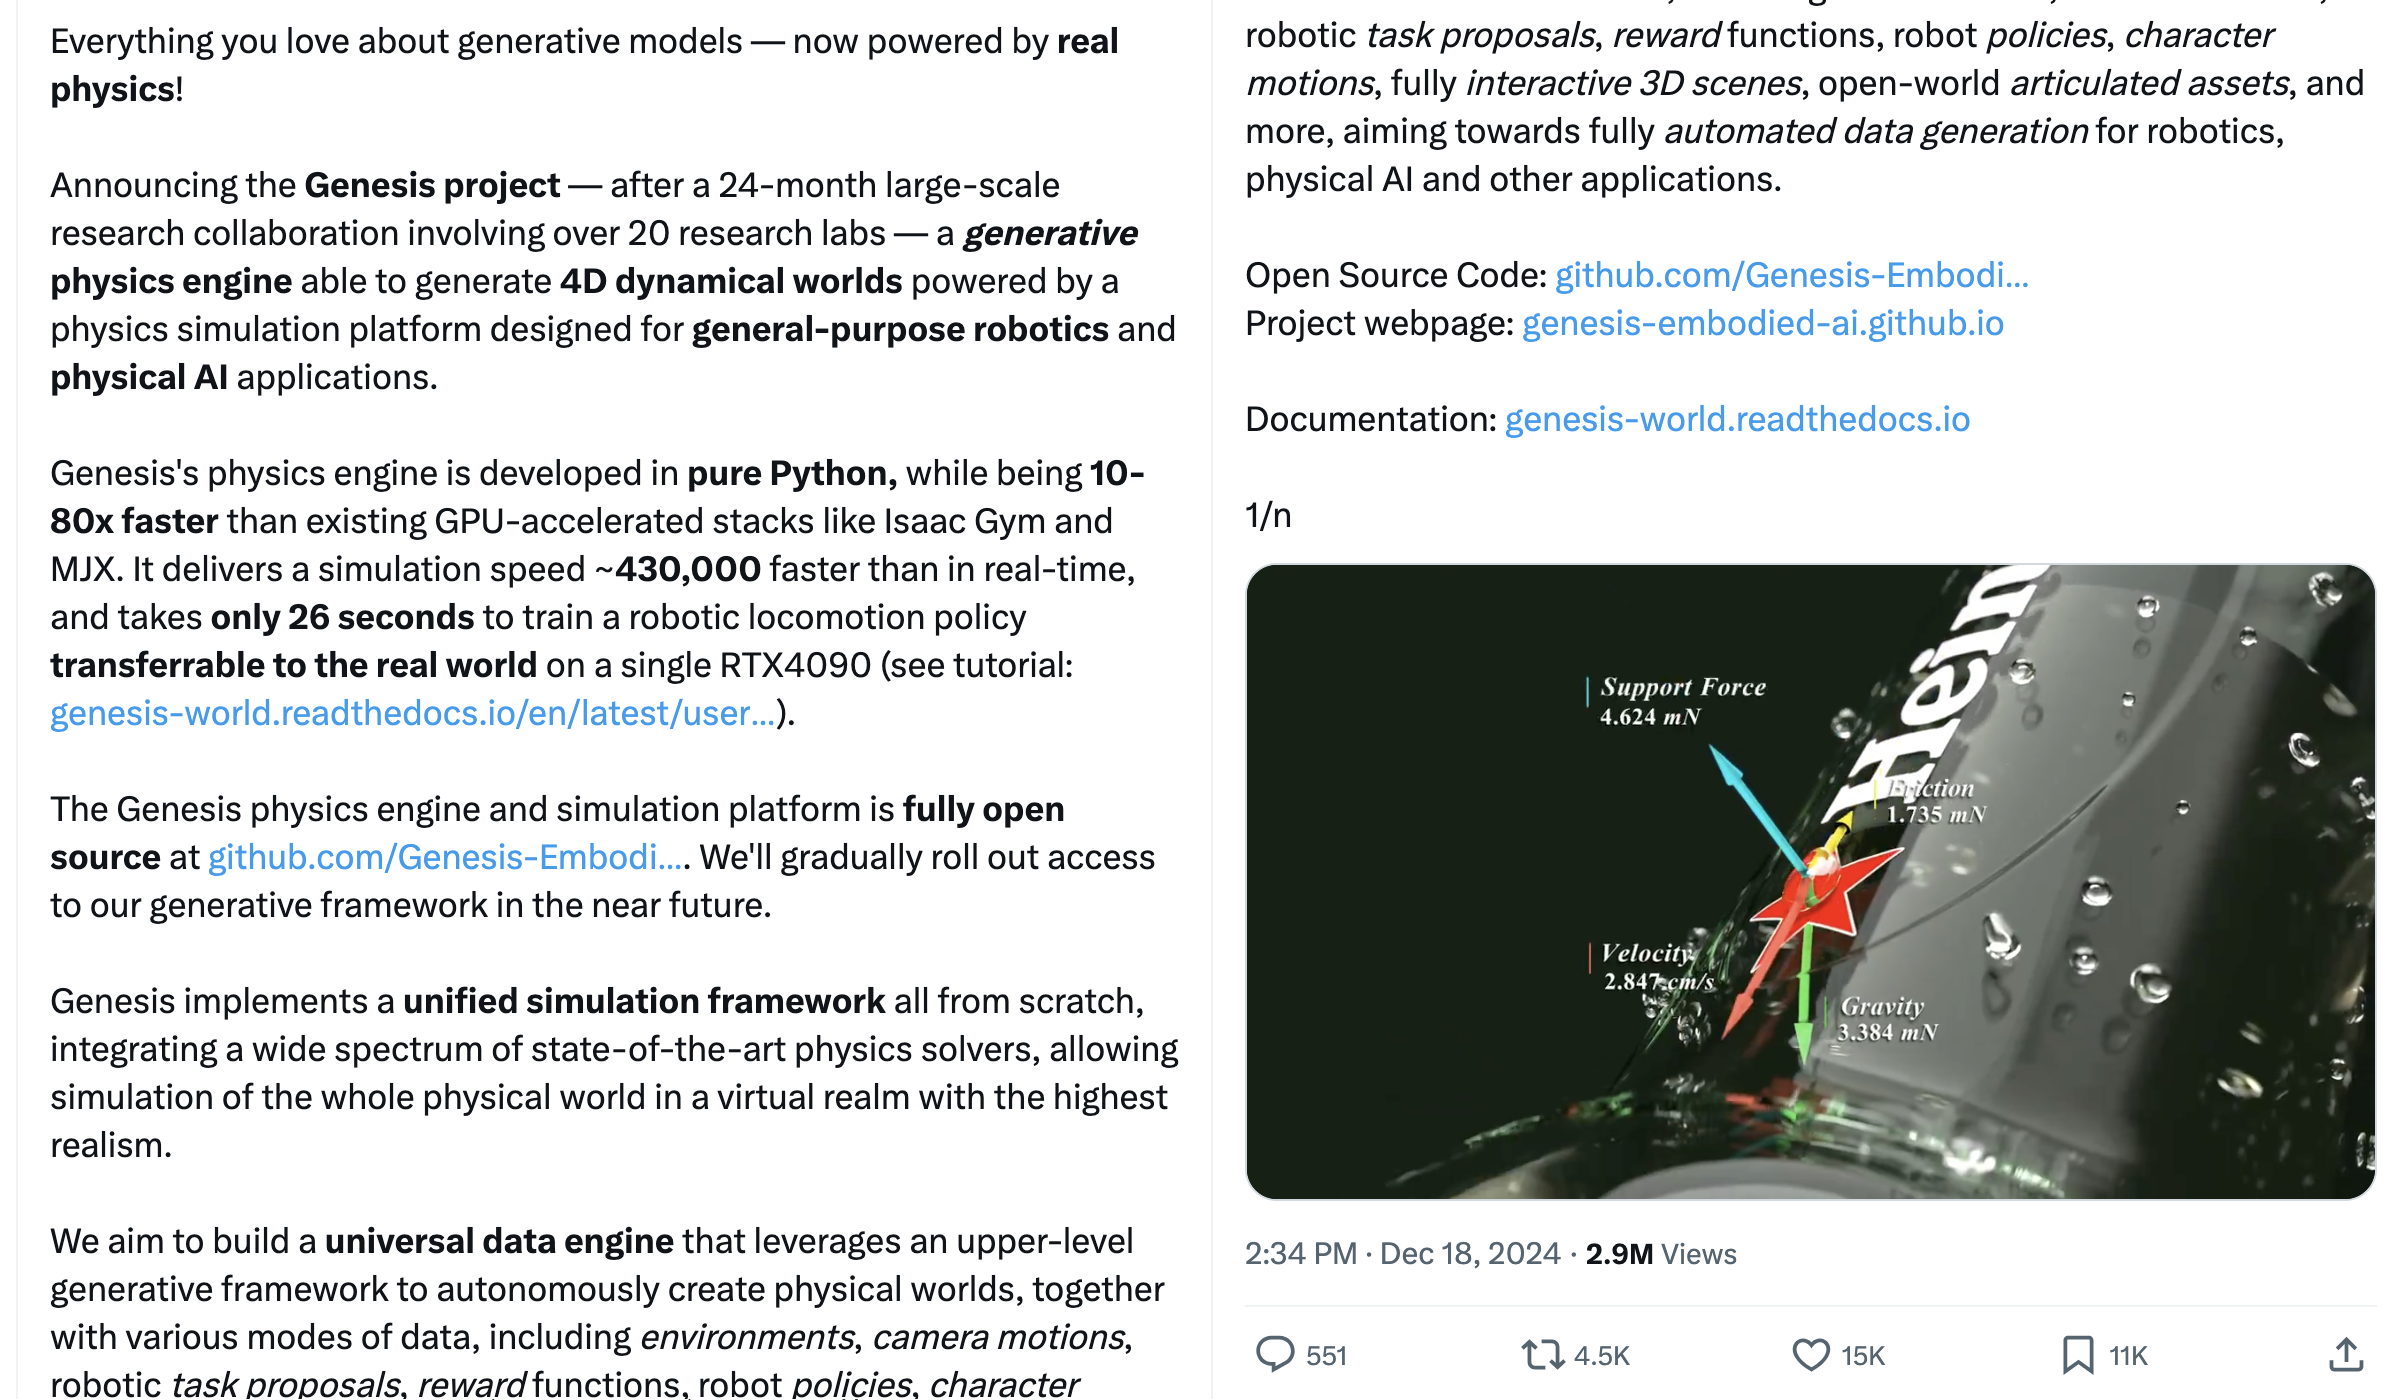Like the post with the heart icon
Image resolution: width=2400 pixels, height=1400 pixels.
(1810, 1355)
